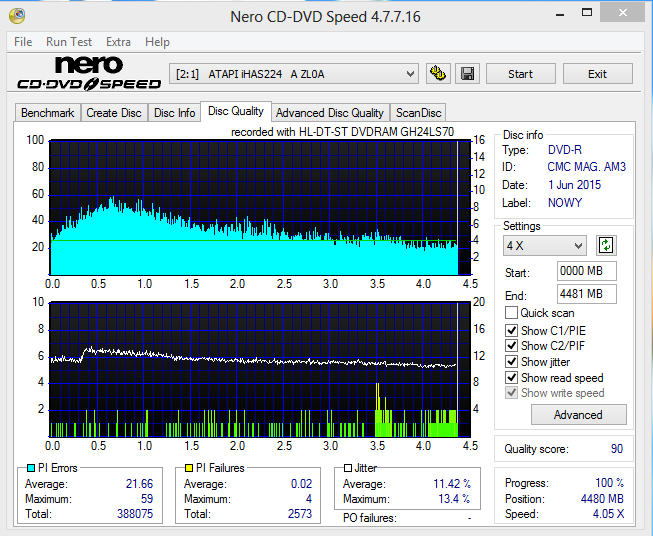This screenshot has height=536, width=653.
Task: Click the Start button
Action: [521, 74]
